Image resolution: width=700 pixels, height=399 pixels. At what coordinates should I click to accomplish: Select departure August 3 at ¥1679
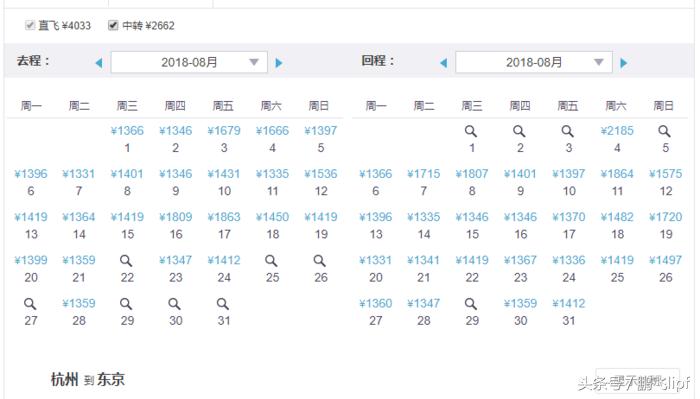point(224,131)
